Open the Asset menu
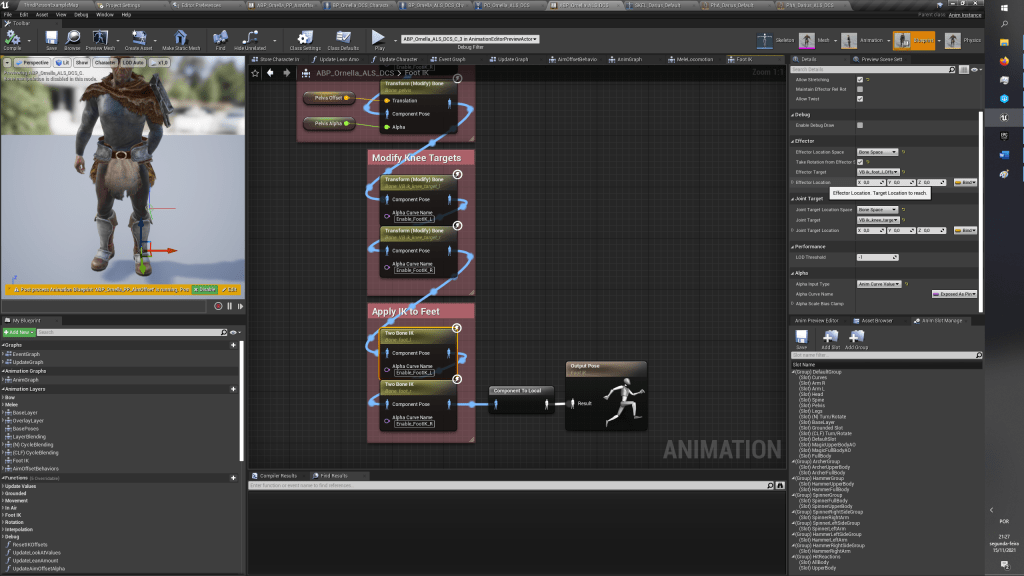This screenshot has width=1024, height=576. (42, 15)
